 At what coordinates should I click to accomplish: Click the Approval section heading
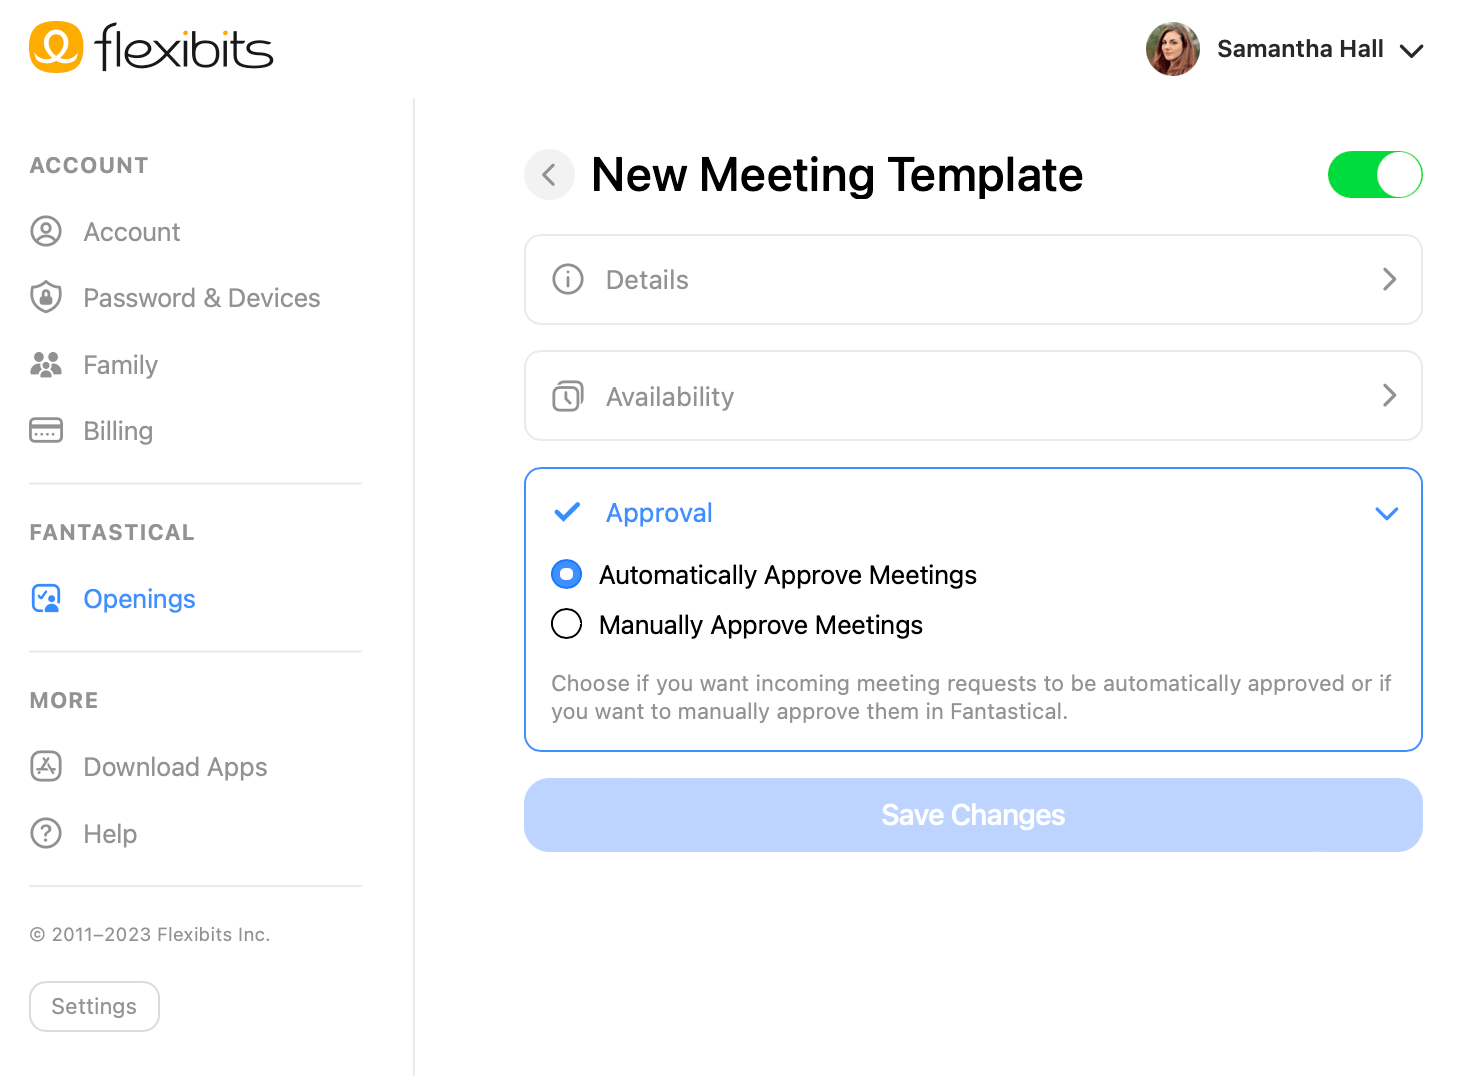click(659, 513)
